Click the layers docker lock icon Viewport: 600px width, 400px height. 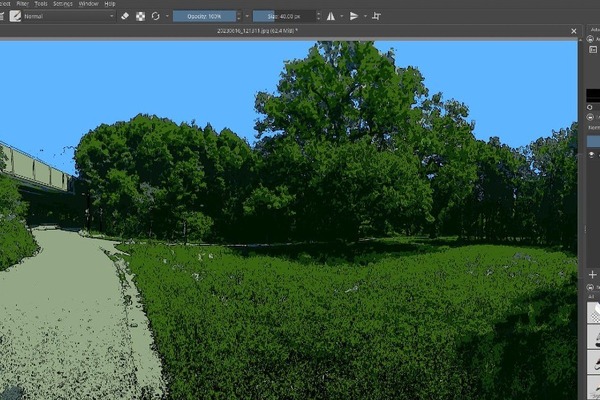pos(590,117)
